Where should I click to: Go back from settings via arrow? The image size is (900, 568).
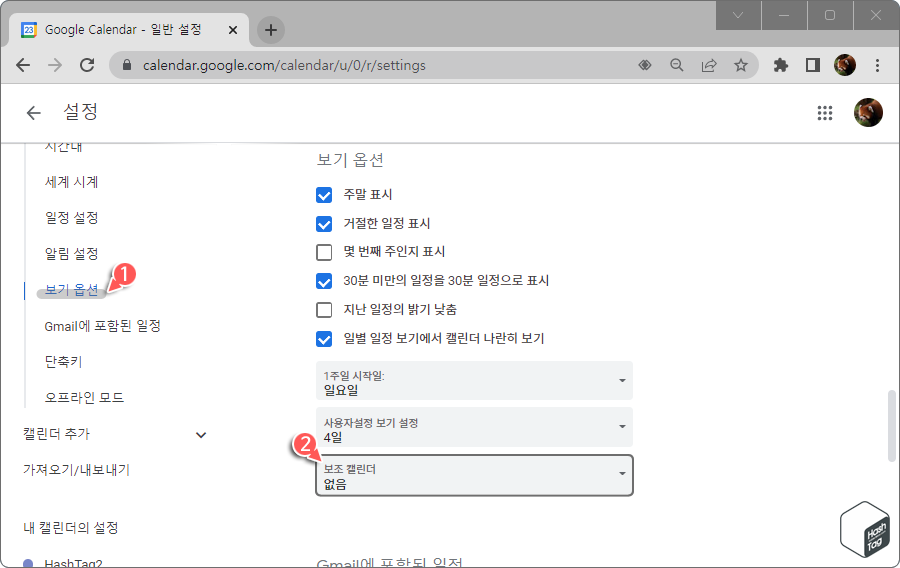pos(33,112)
